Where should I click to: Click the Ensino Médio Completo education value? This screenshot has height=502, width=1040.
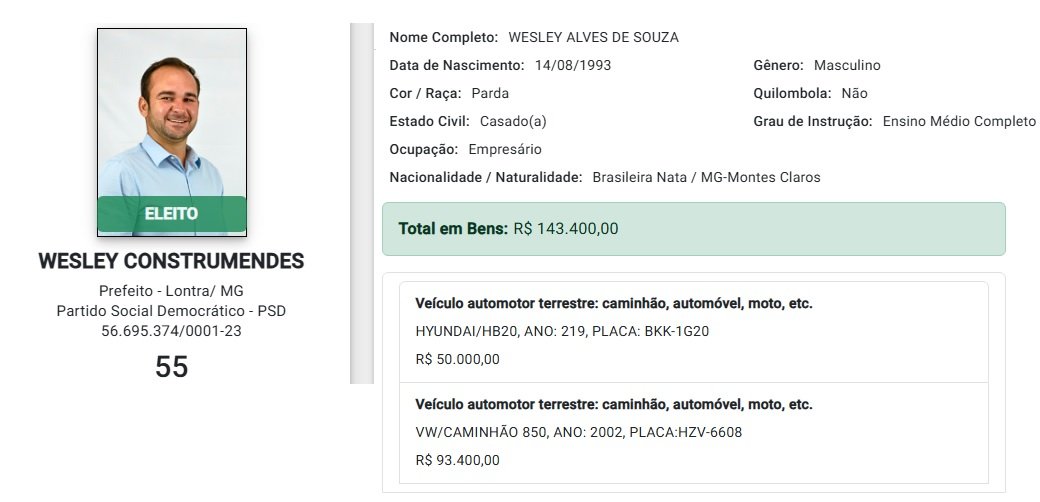959,122
